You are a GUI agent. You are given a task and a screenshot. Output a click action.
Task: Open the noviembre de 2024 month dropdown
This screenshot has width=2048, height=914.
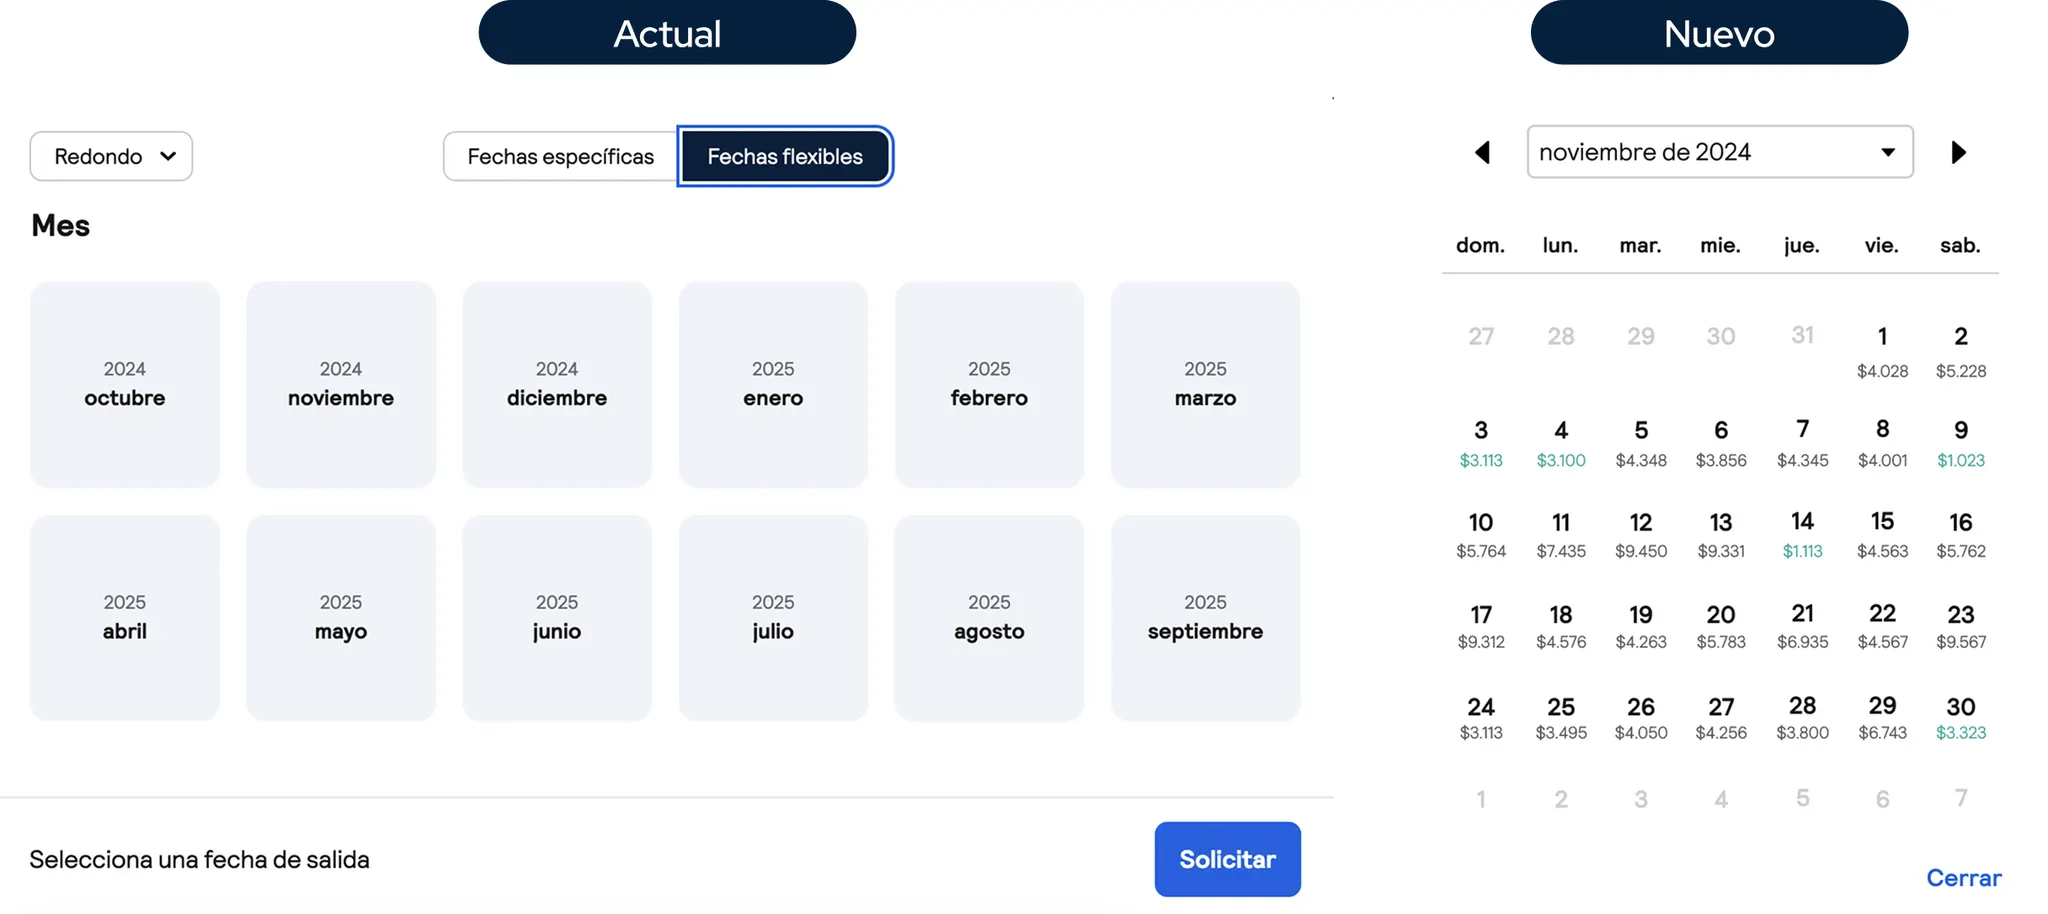[1719, 152]
